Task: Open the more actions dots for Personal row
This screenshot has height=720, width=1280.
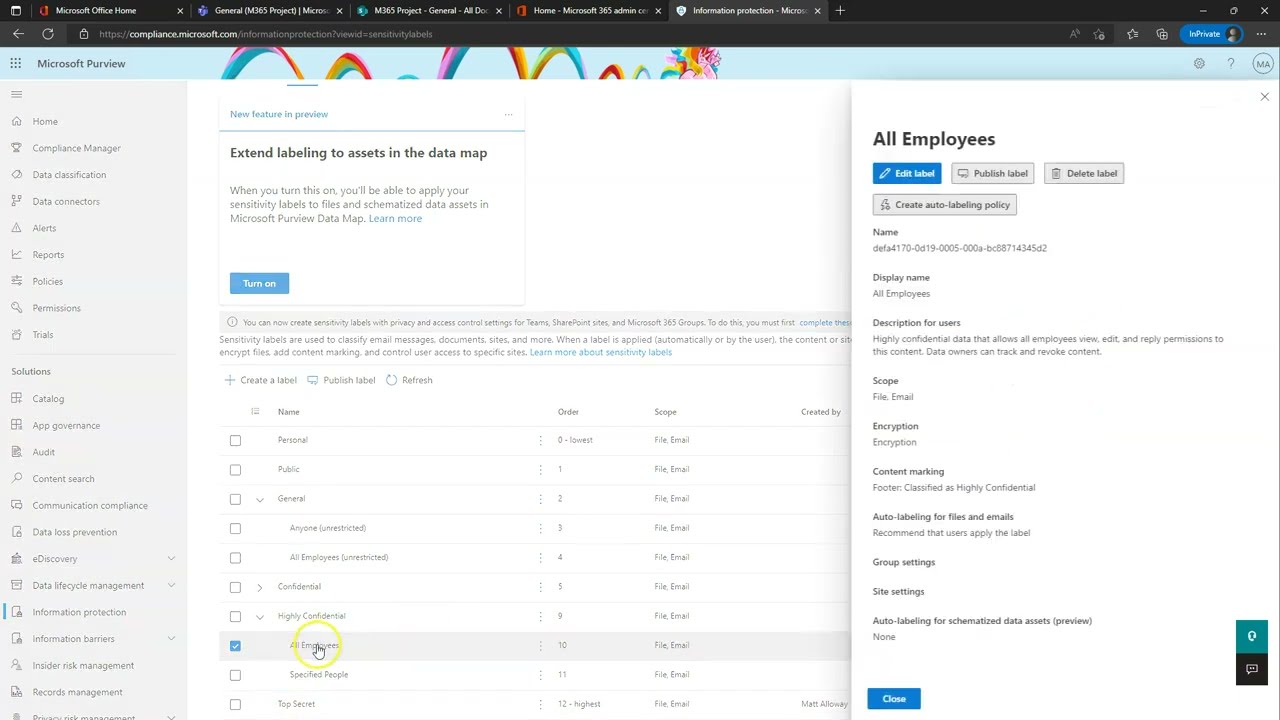Action: coord(541,440)
